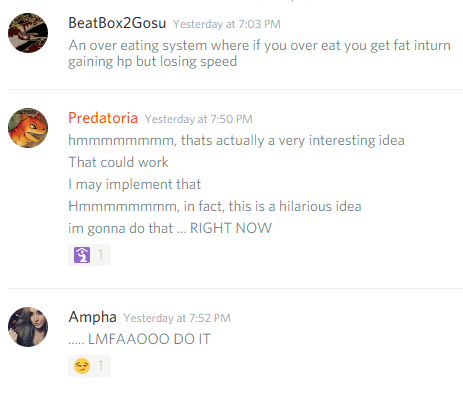Click the BeatBox2Gosu username
463x397 pixels.
(x=117, y=23)
